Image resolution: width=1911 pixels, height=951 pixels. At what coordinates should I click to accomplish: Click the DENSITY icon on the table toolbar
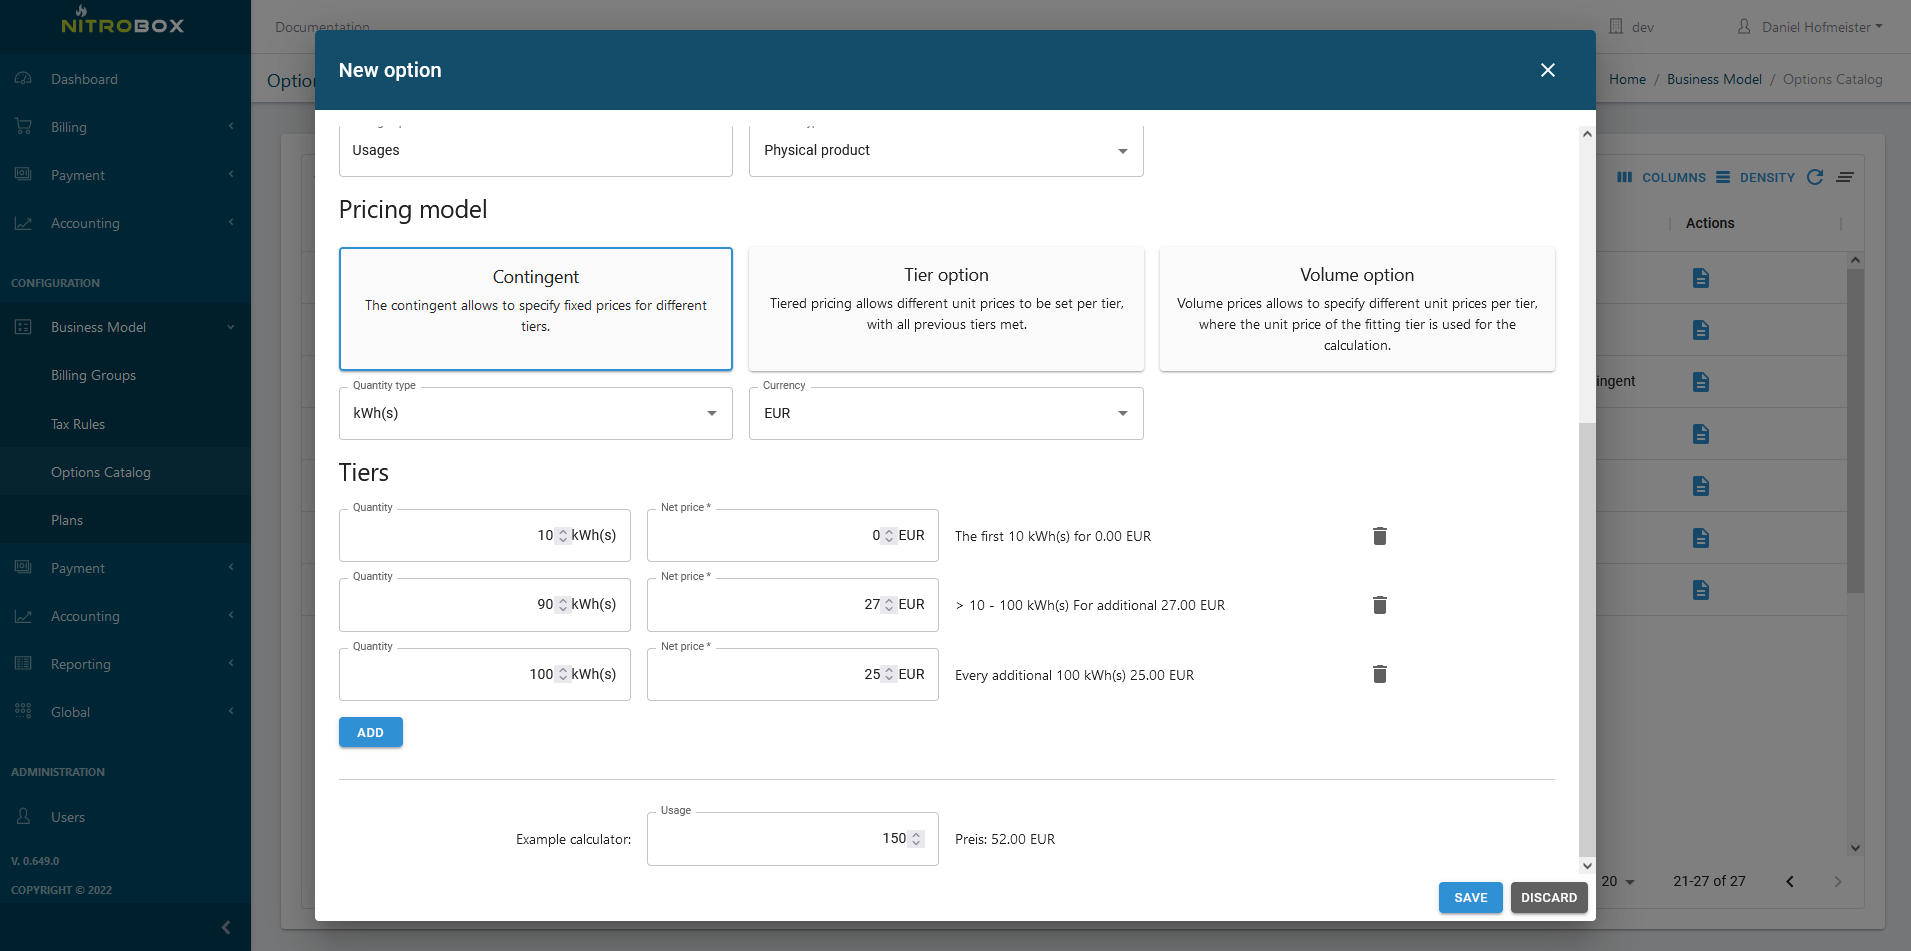click(x=1723, y=177)
